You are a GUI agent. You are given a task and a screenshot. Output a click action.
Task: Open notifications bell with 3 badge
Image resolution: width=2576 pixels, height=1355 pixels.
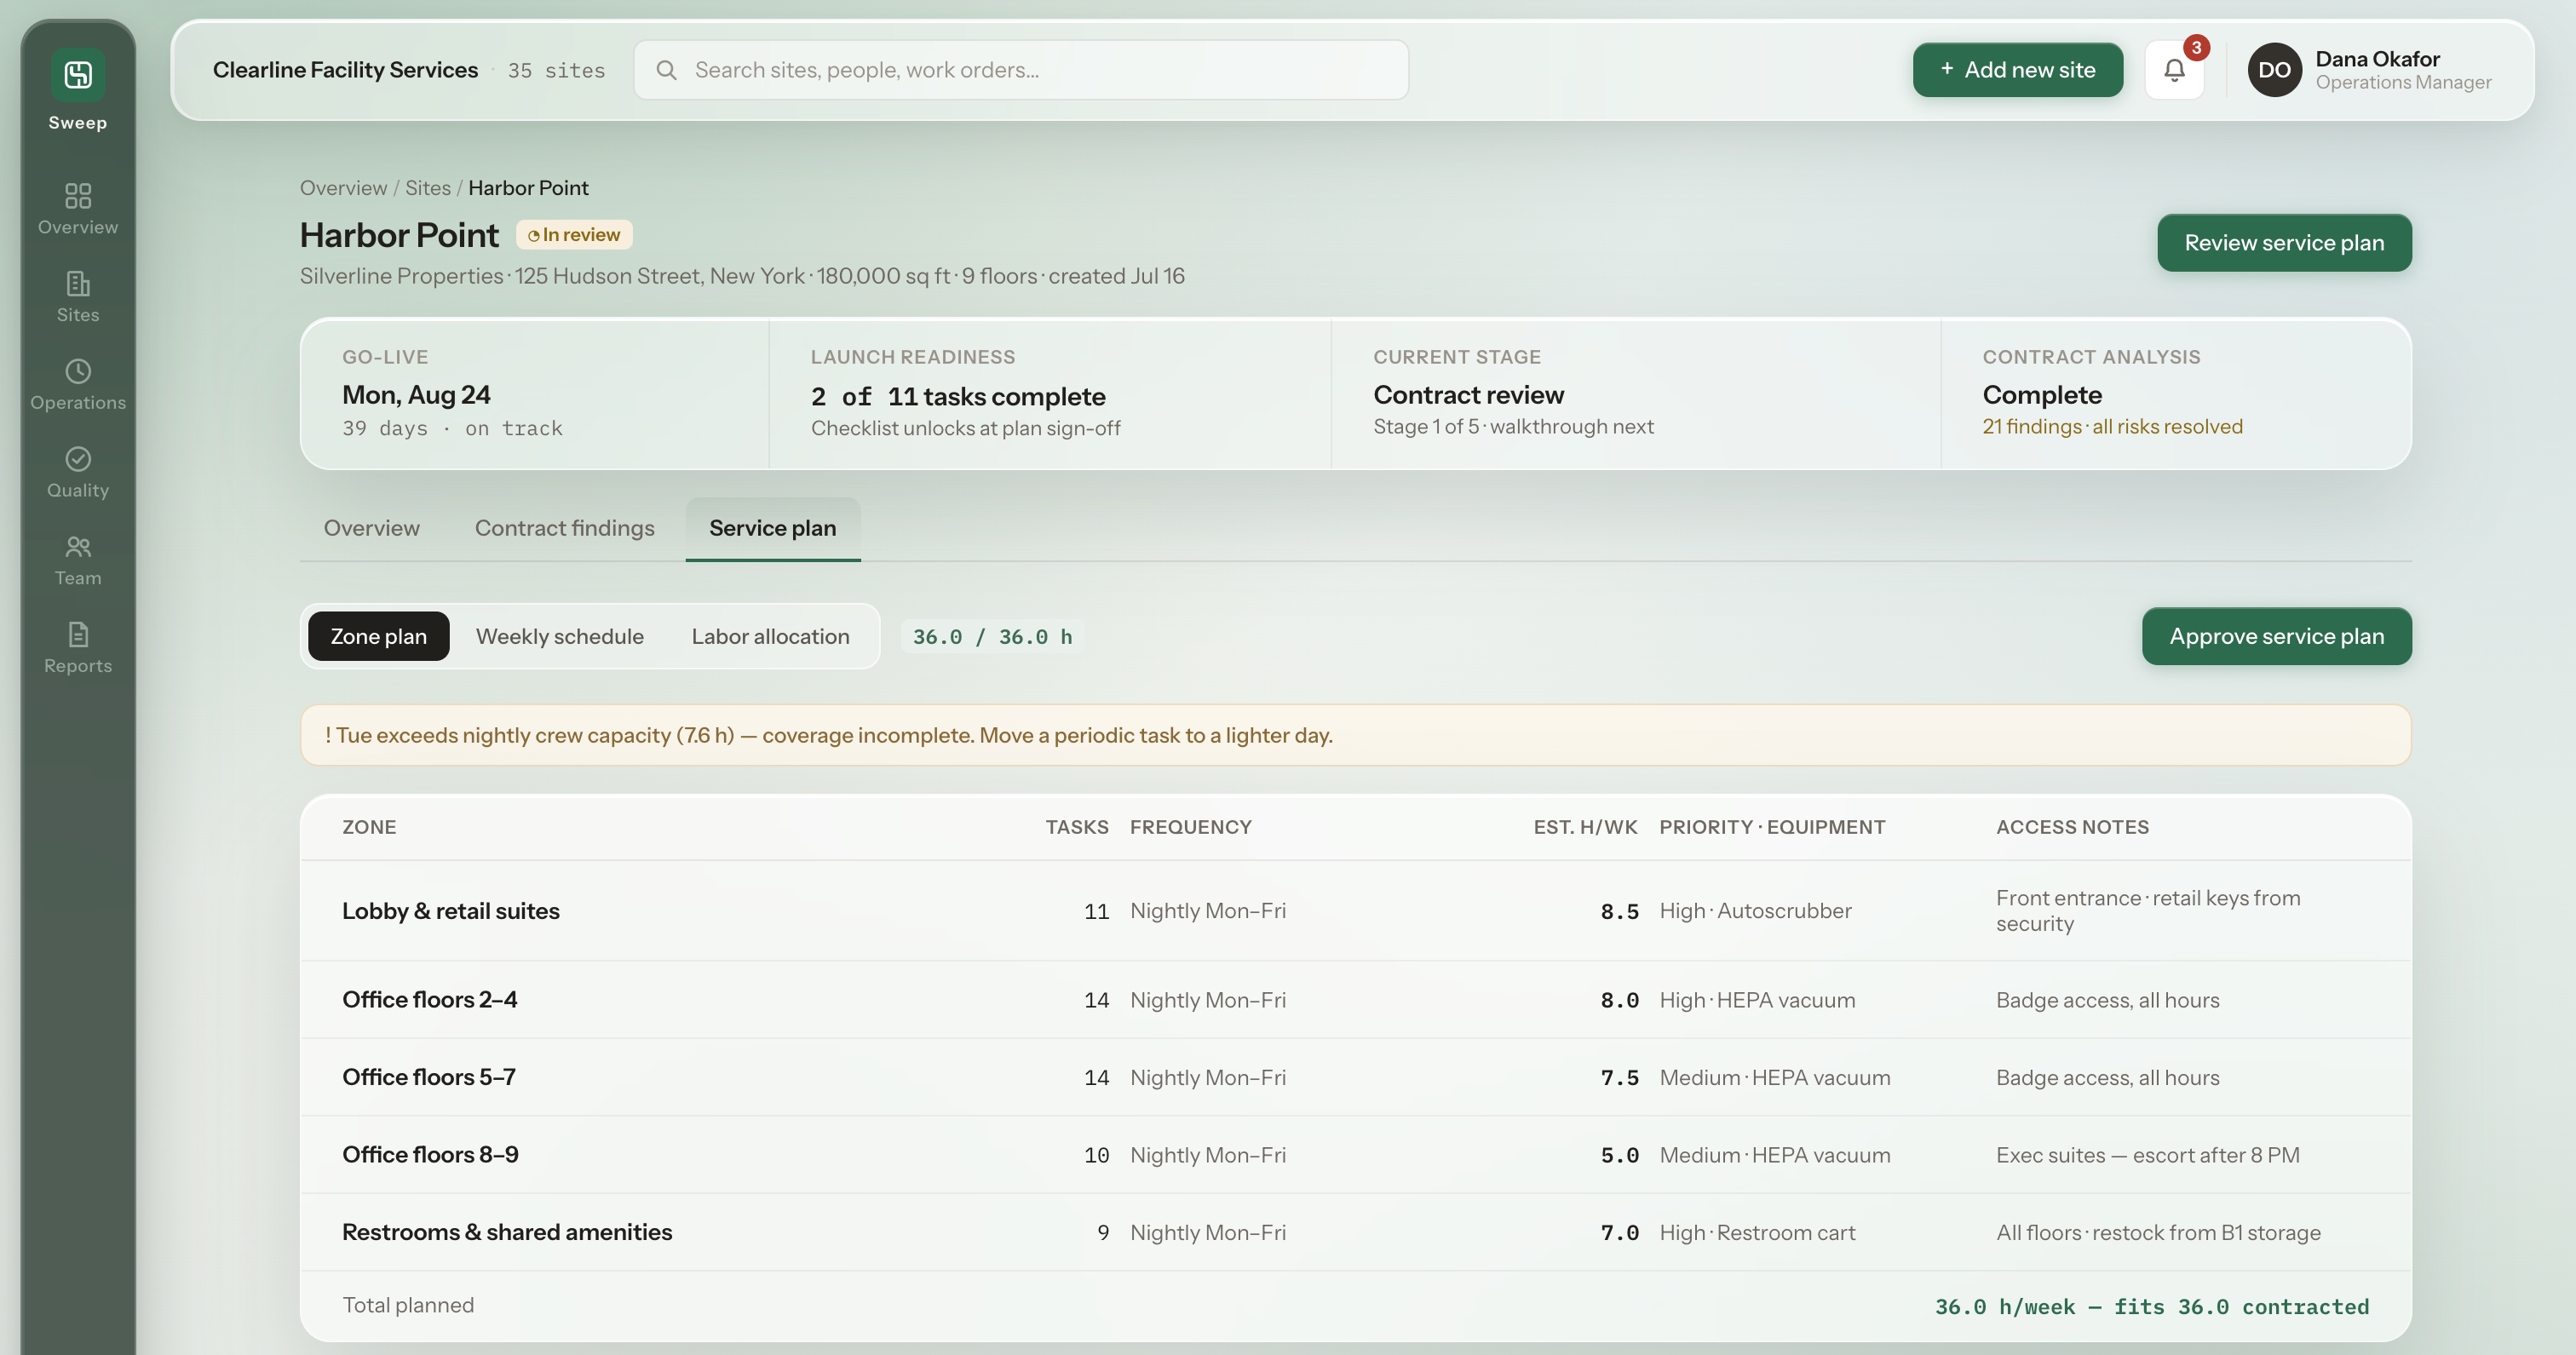[x=2175, y=70]
